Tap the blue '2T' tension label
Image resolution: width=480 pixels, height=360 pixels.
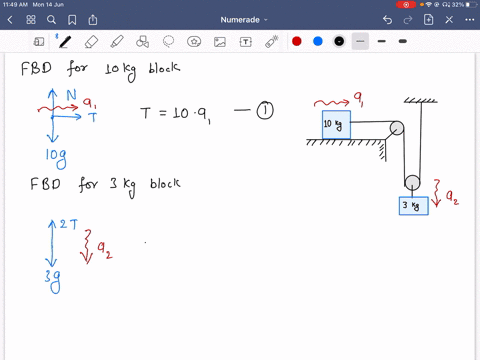click(x=69, y=224)
